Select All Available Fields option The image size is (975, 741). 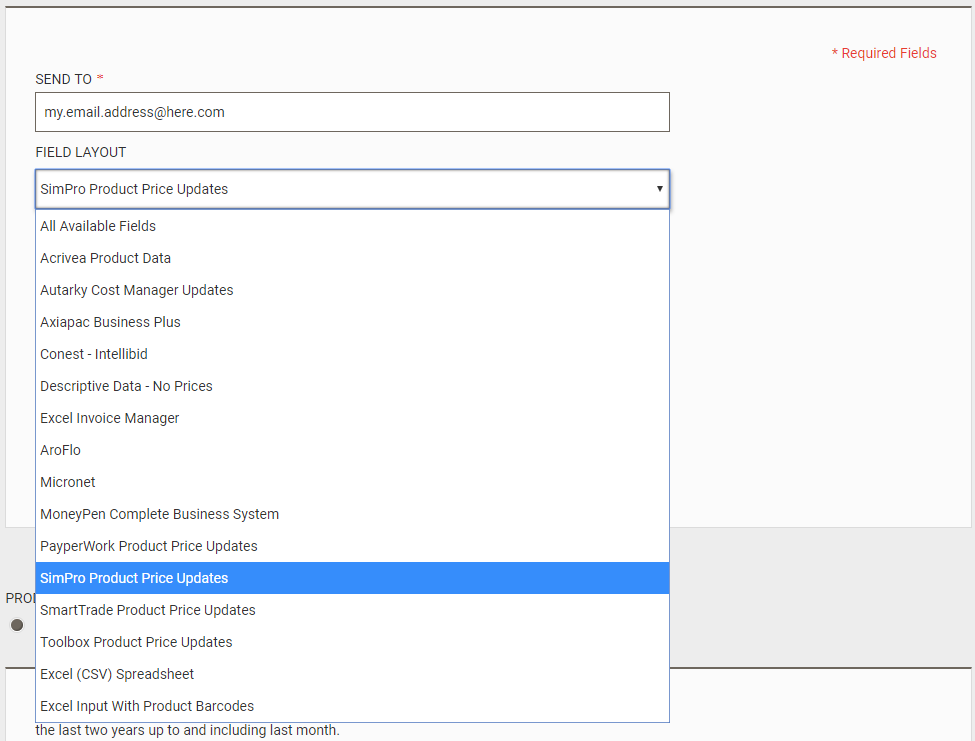(352, 226)
